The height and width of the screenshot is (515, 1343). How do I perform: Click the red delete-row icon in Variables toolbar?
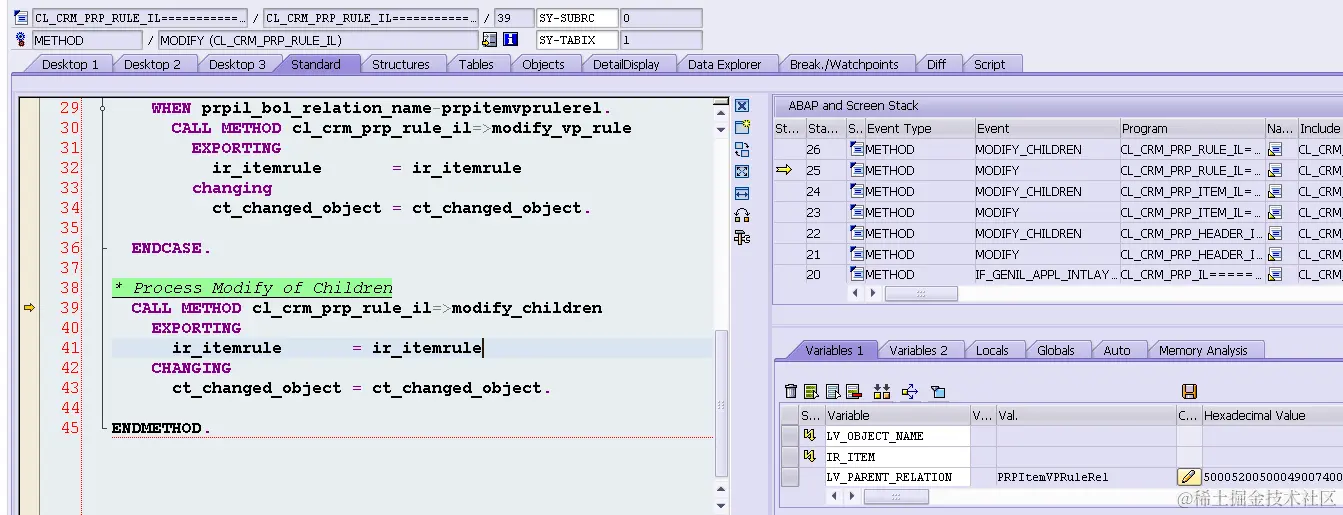[853, 391]
